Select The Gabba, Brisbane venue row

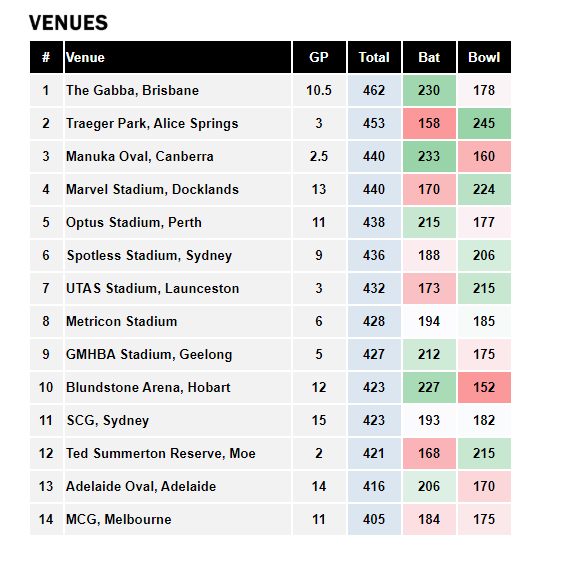pyautogui.click(x=270, y=90)
